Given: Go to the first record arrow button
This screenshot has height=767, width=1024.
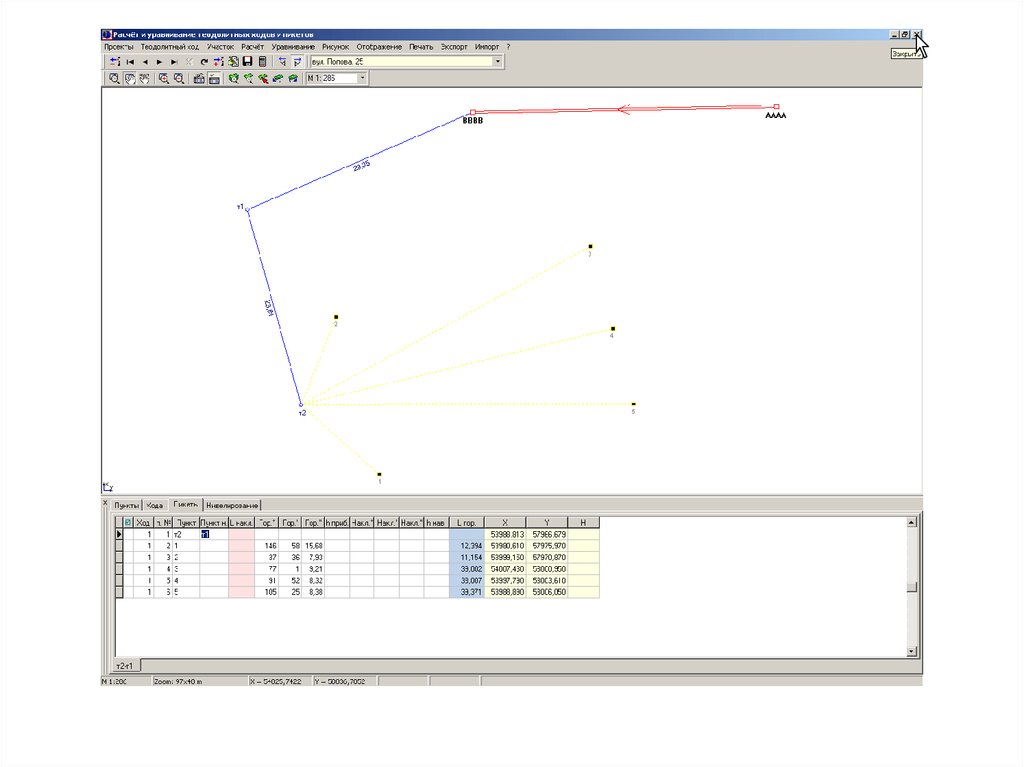Looking at the screenshot, I should click(130, 62).
